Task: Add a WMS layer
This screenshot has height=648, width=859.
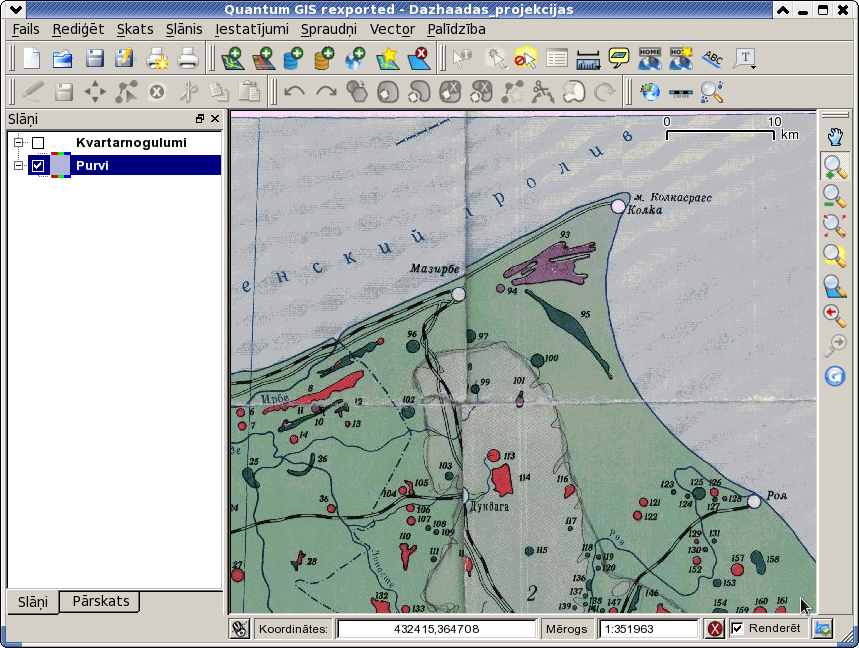Action: coord(356,58)
